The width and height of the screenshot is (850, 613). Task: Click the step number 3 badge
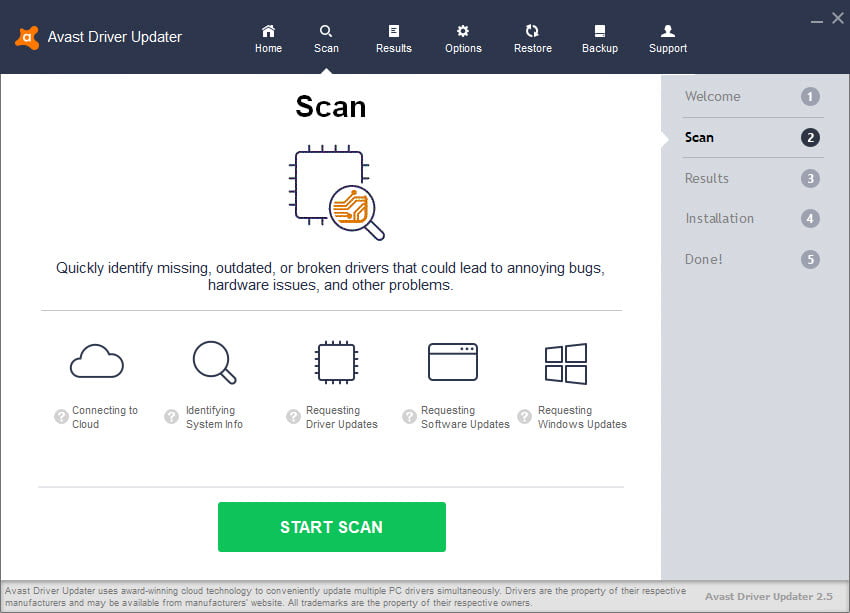[810, 178]
